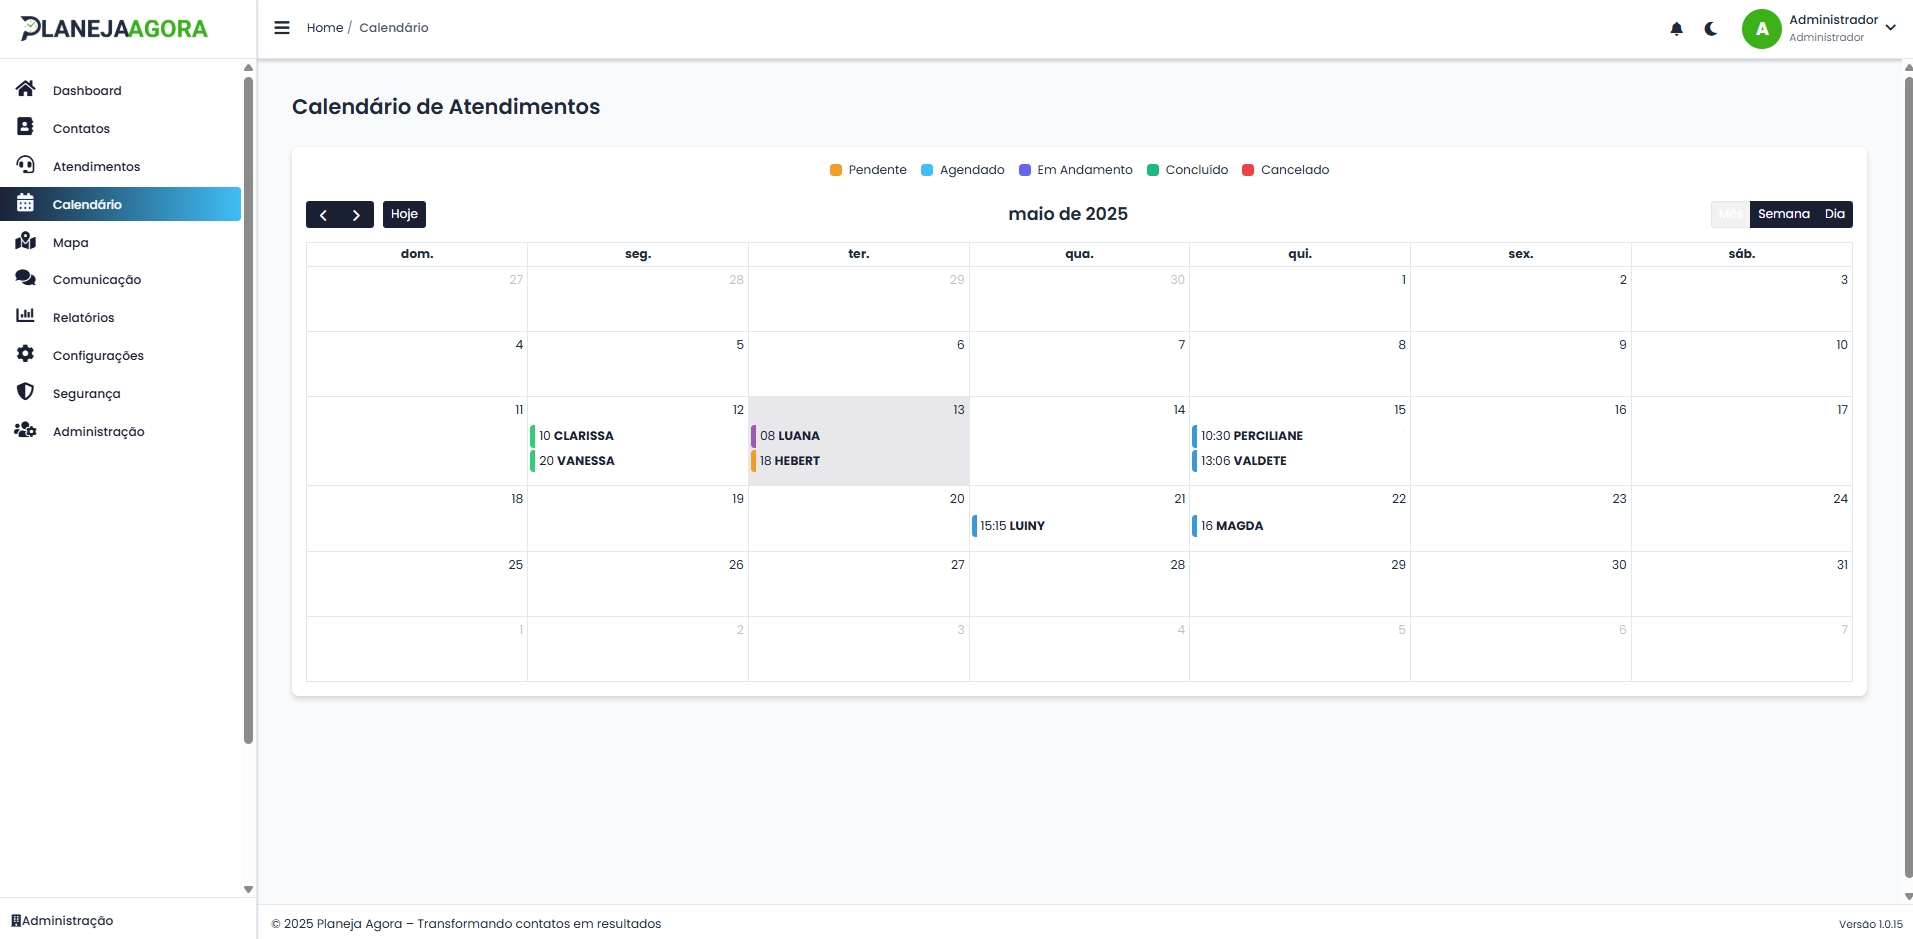Open the 10:30 PERCILIANE appointment
The height and width of the screenshot is (939, 1913).
point(1251,436)
